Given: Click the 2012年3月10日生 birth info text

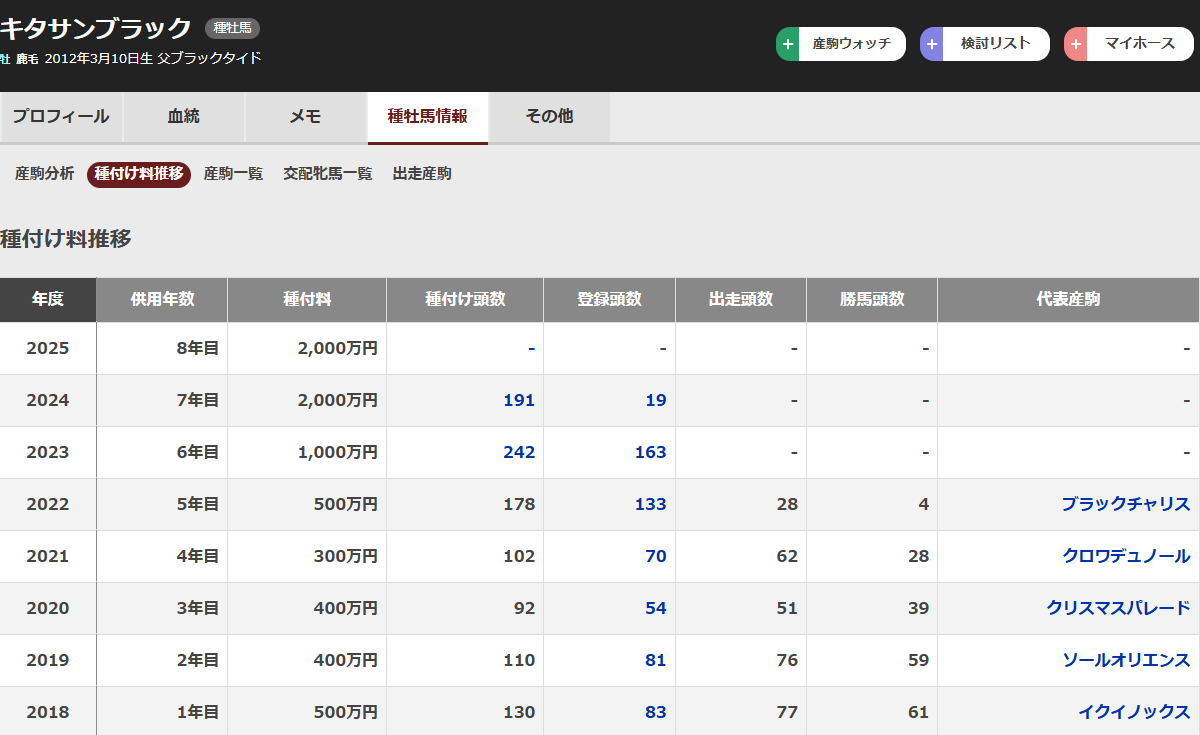Looking at the screenshot, I should click(x=98, y=59).
